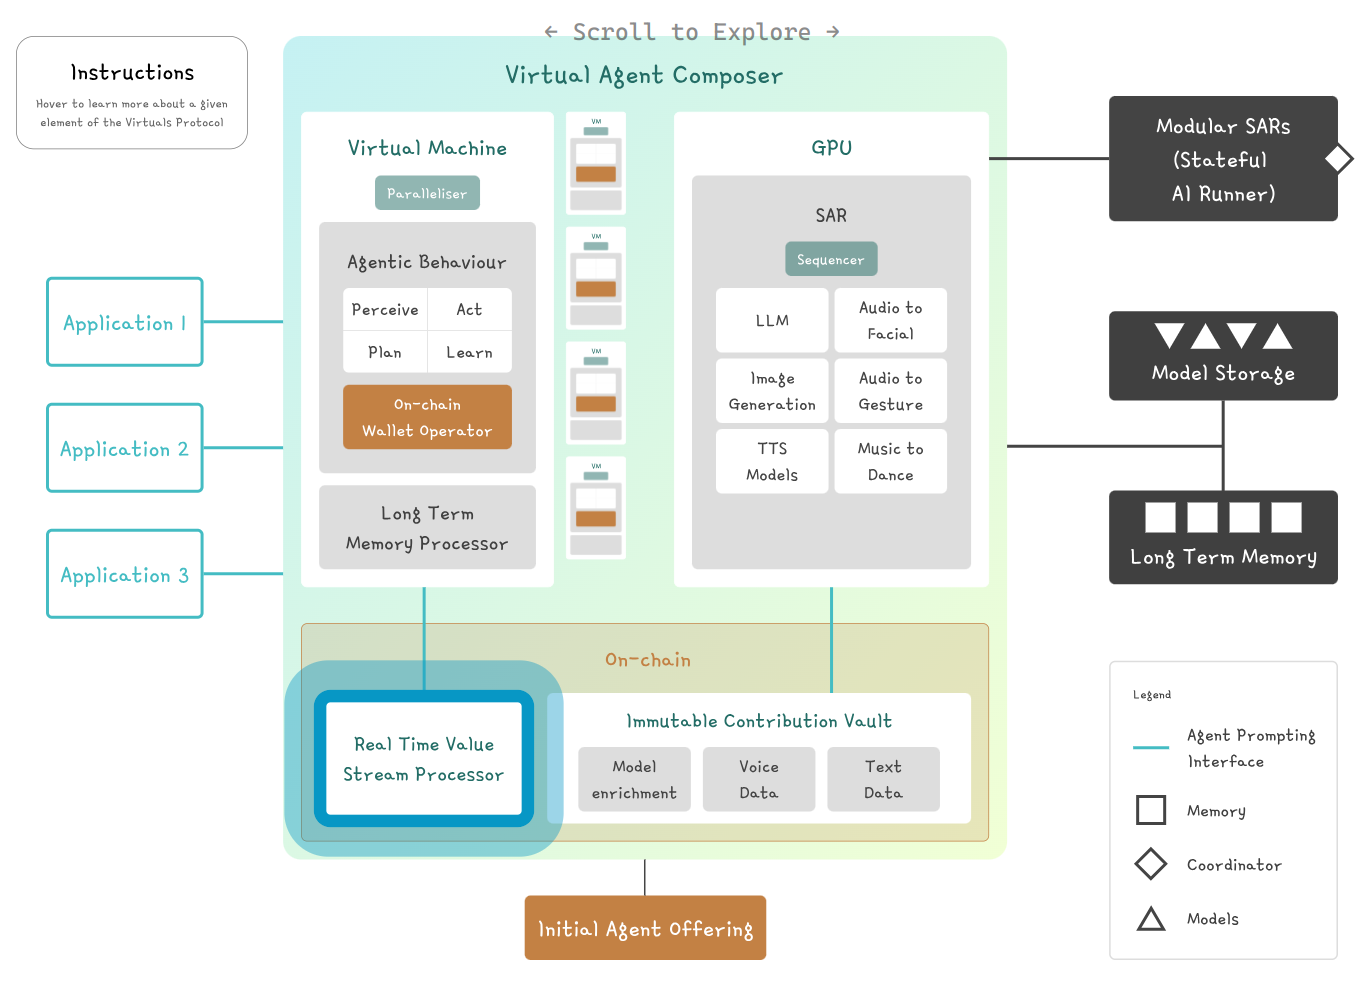Click the SAR heading
Viewport: 1368px width, 989px height.
(831, 215)
